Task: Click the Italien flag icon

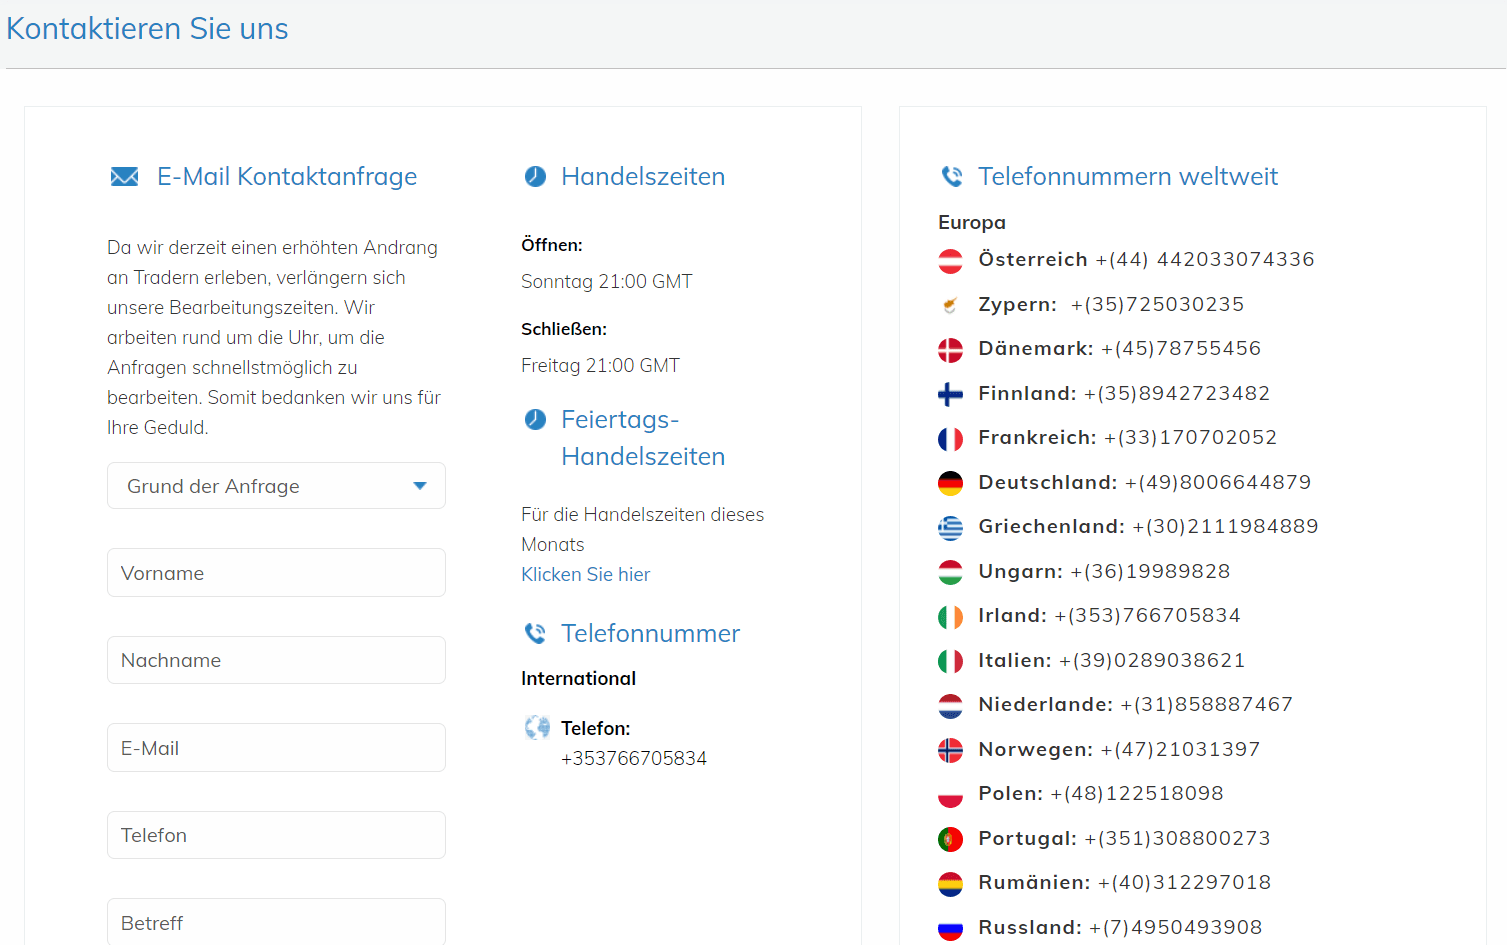Action: (x=950, y=661)
